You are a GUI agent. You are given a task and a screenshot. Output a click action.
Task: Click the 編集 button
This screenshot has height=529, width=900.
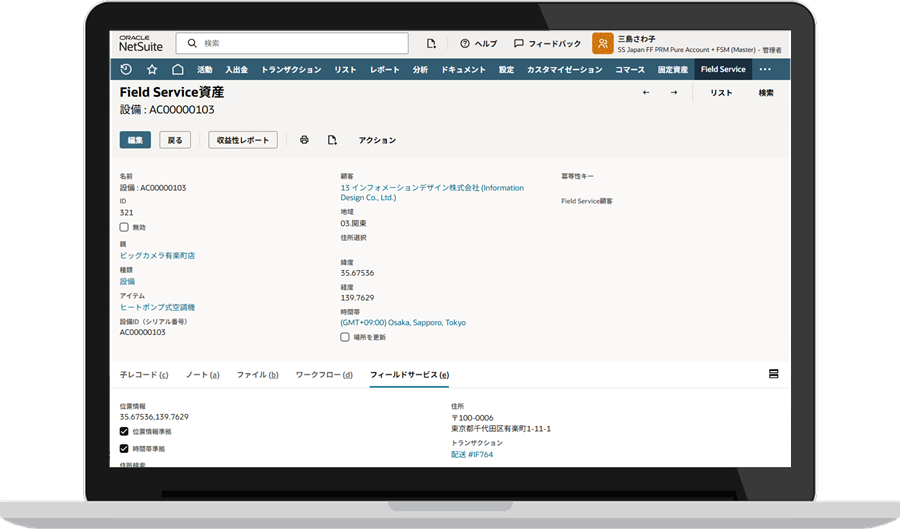pyautogui.click(x=135, y=140)
